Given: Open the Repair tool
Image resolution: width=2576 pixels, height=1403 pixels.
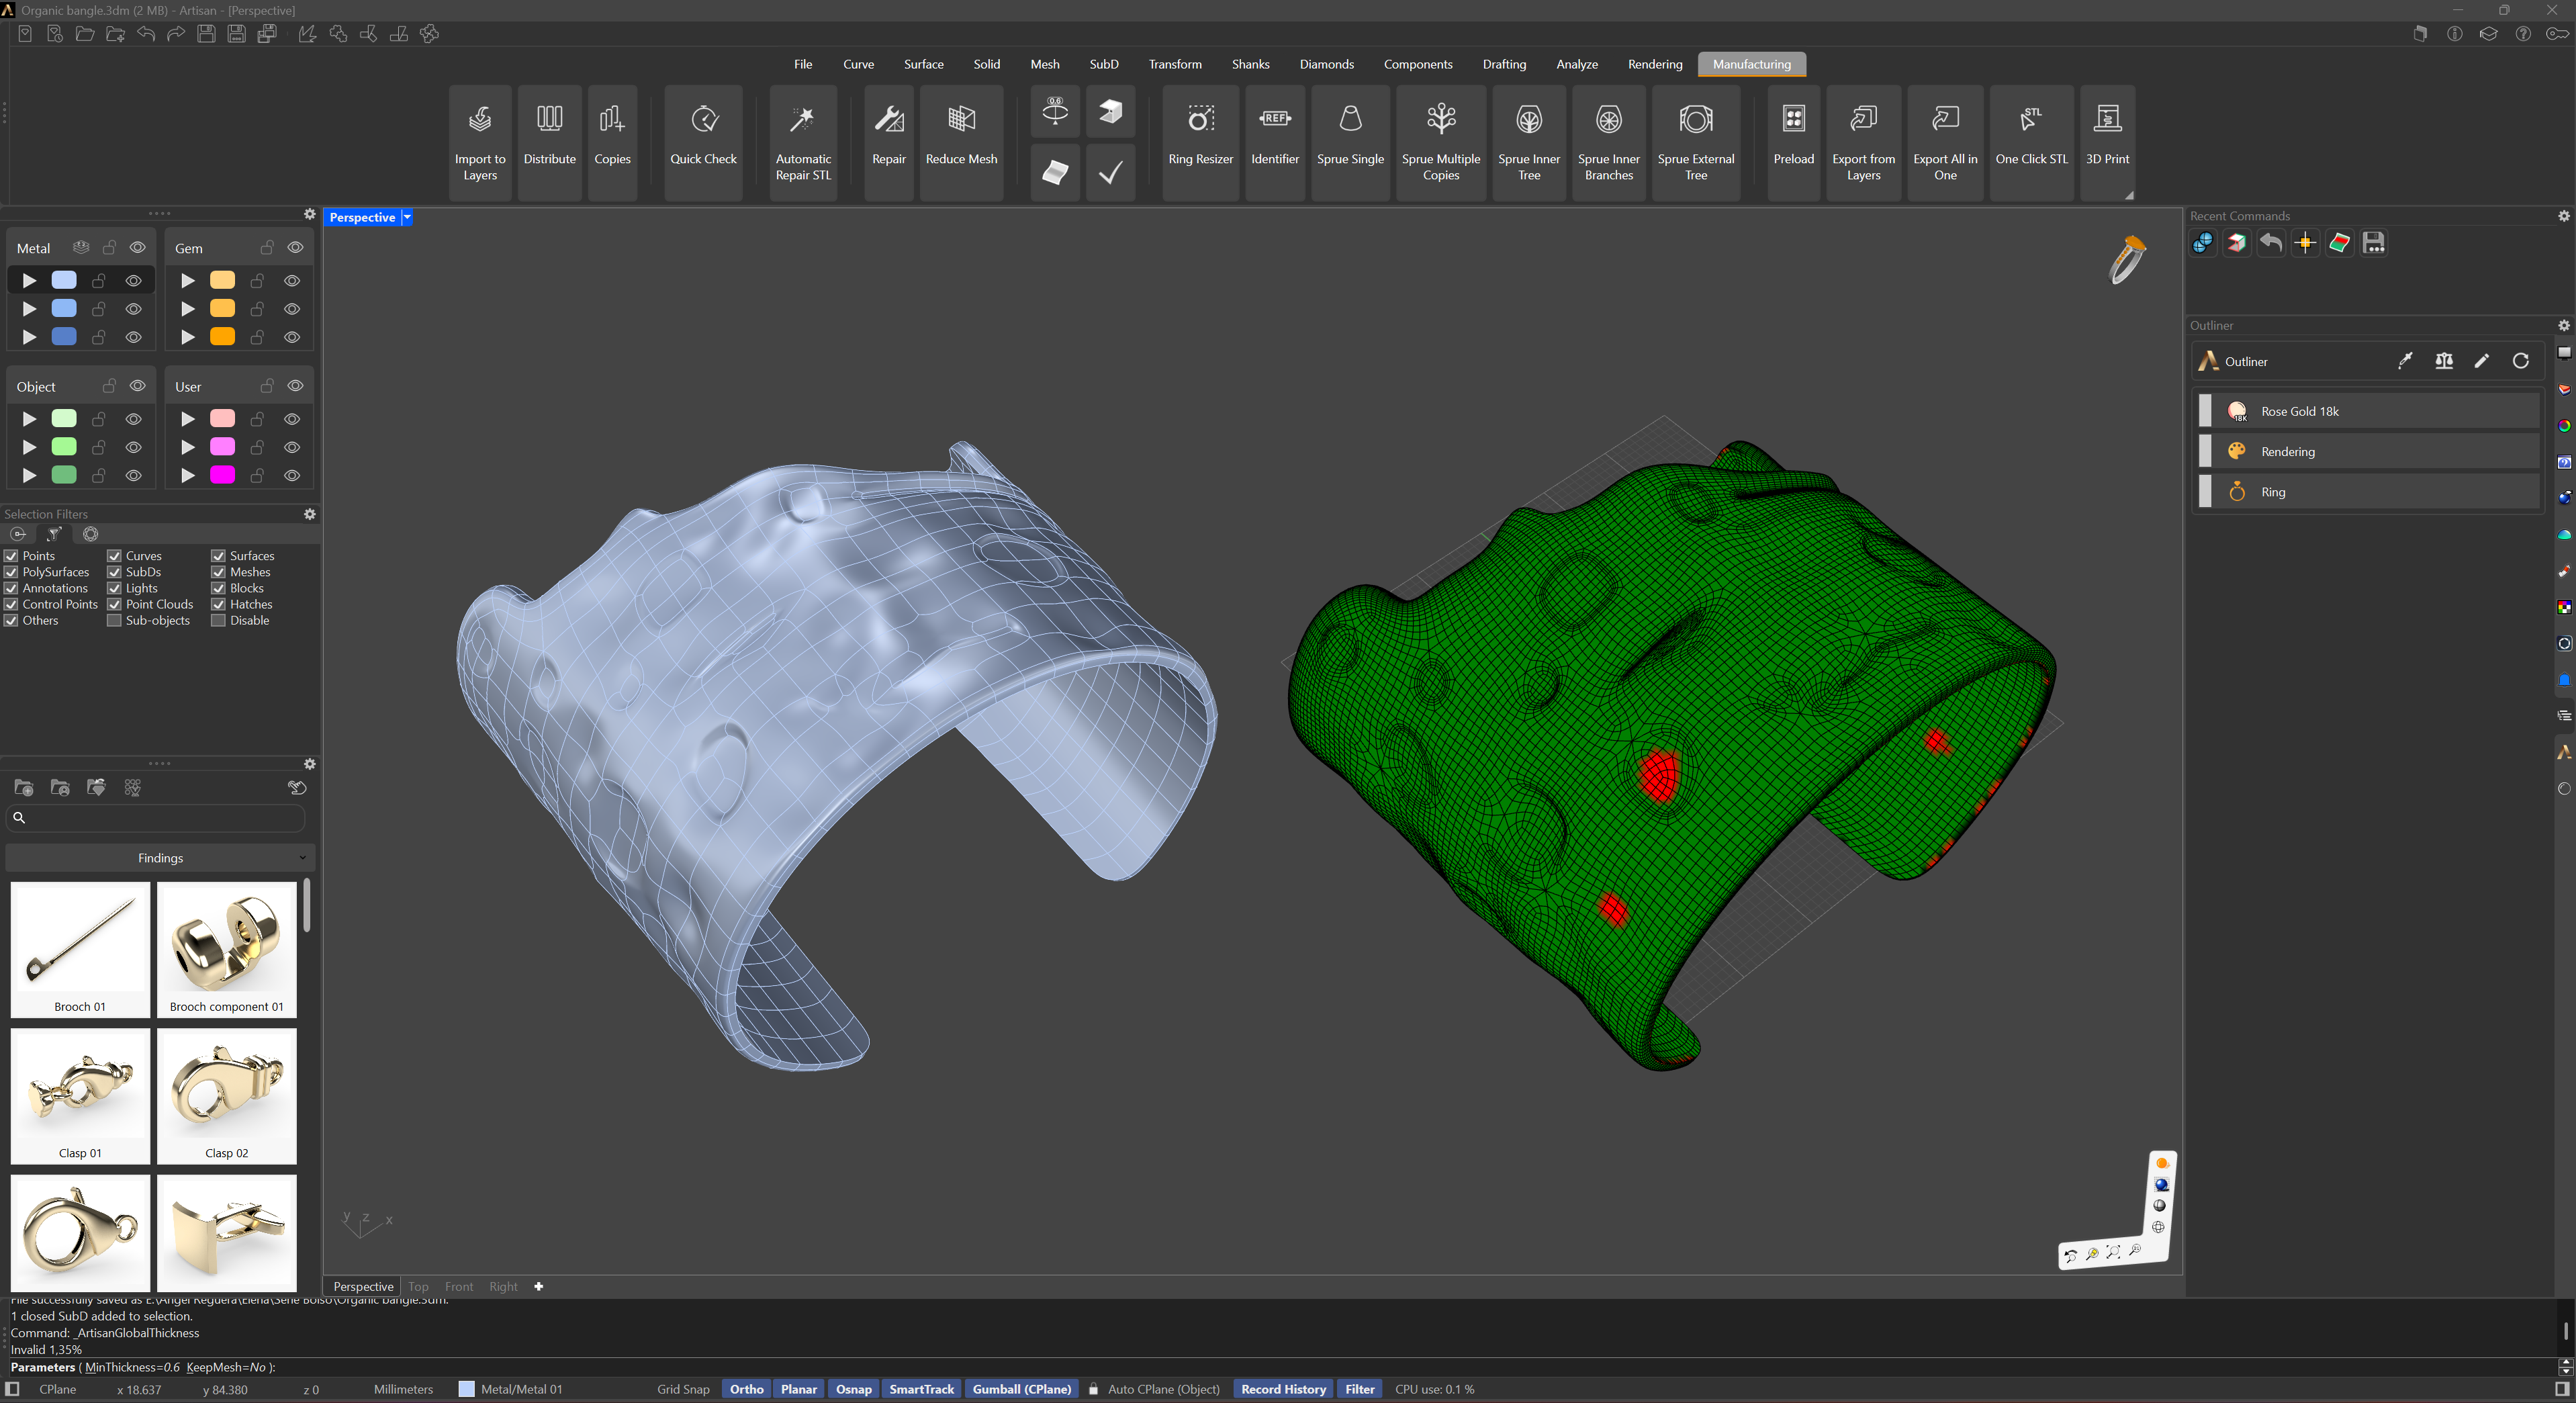Looking at the screenshot, I should click(x=888, y=143).
